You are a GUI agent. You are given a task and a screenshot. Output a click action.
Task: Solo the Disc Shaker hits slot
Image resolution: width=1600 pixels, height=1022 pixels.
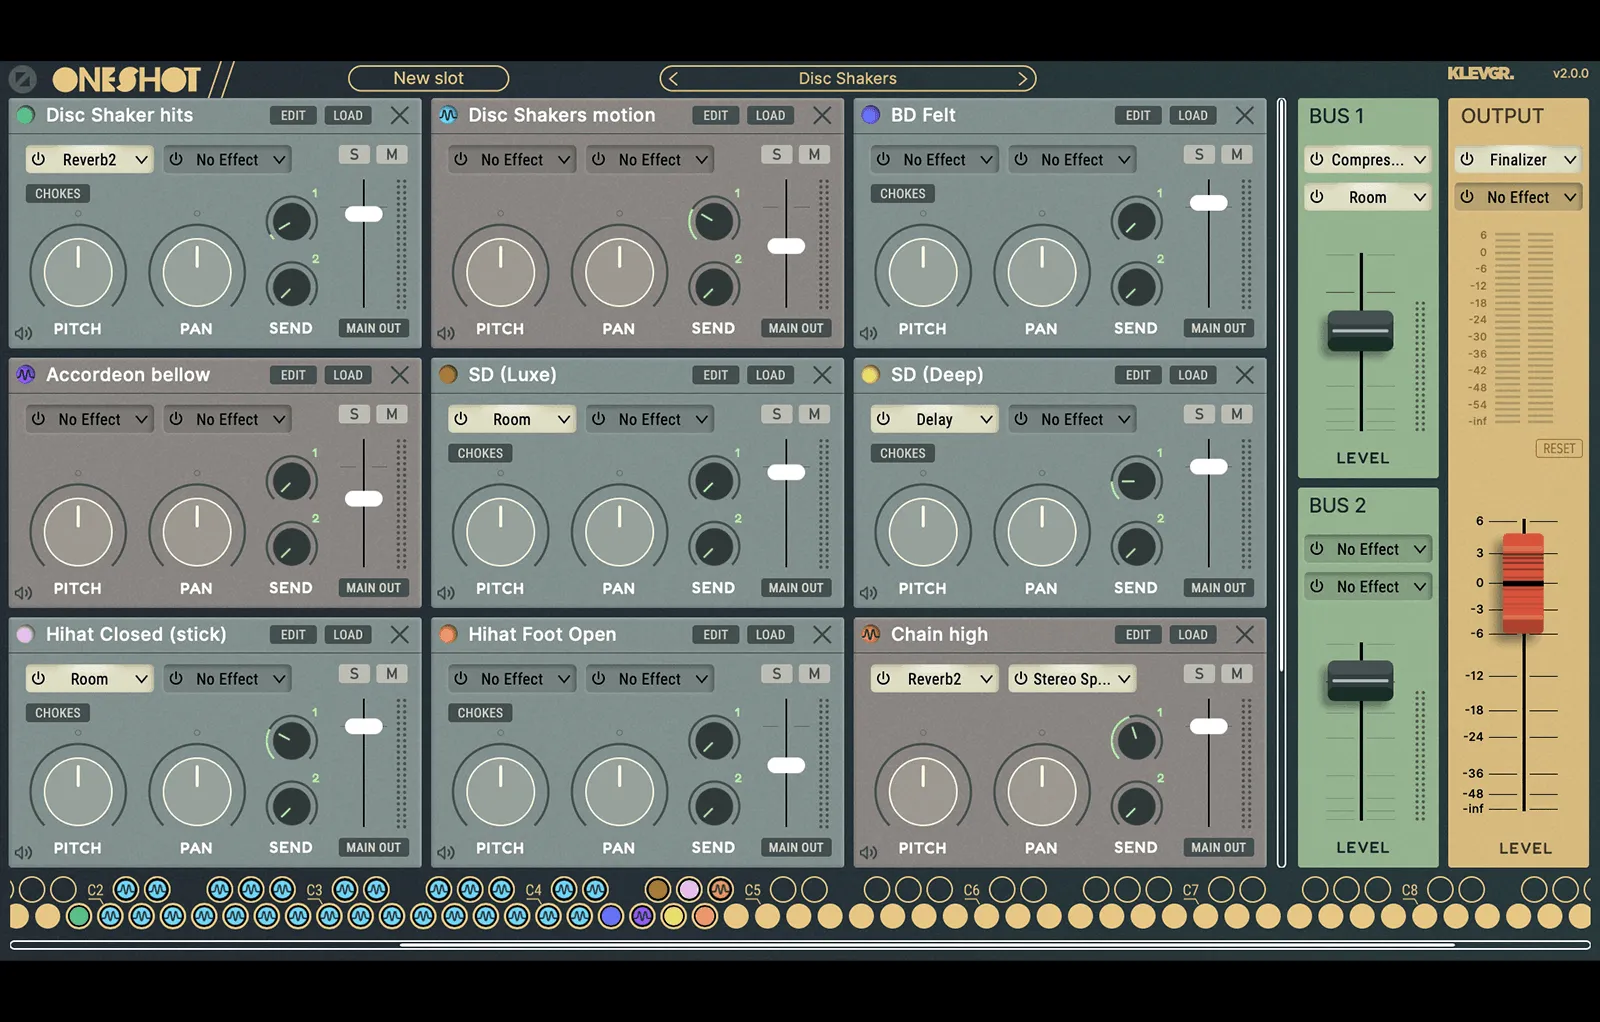click(x=354, y=154)
